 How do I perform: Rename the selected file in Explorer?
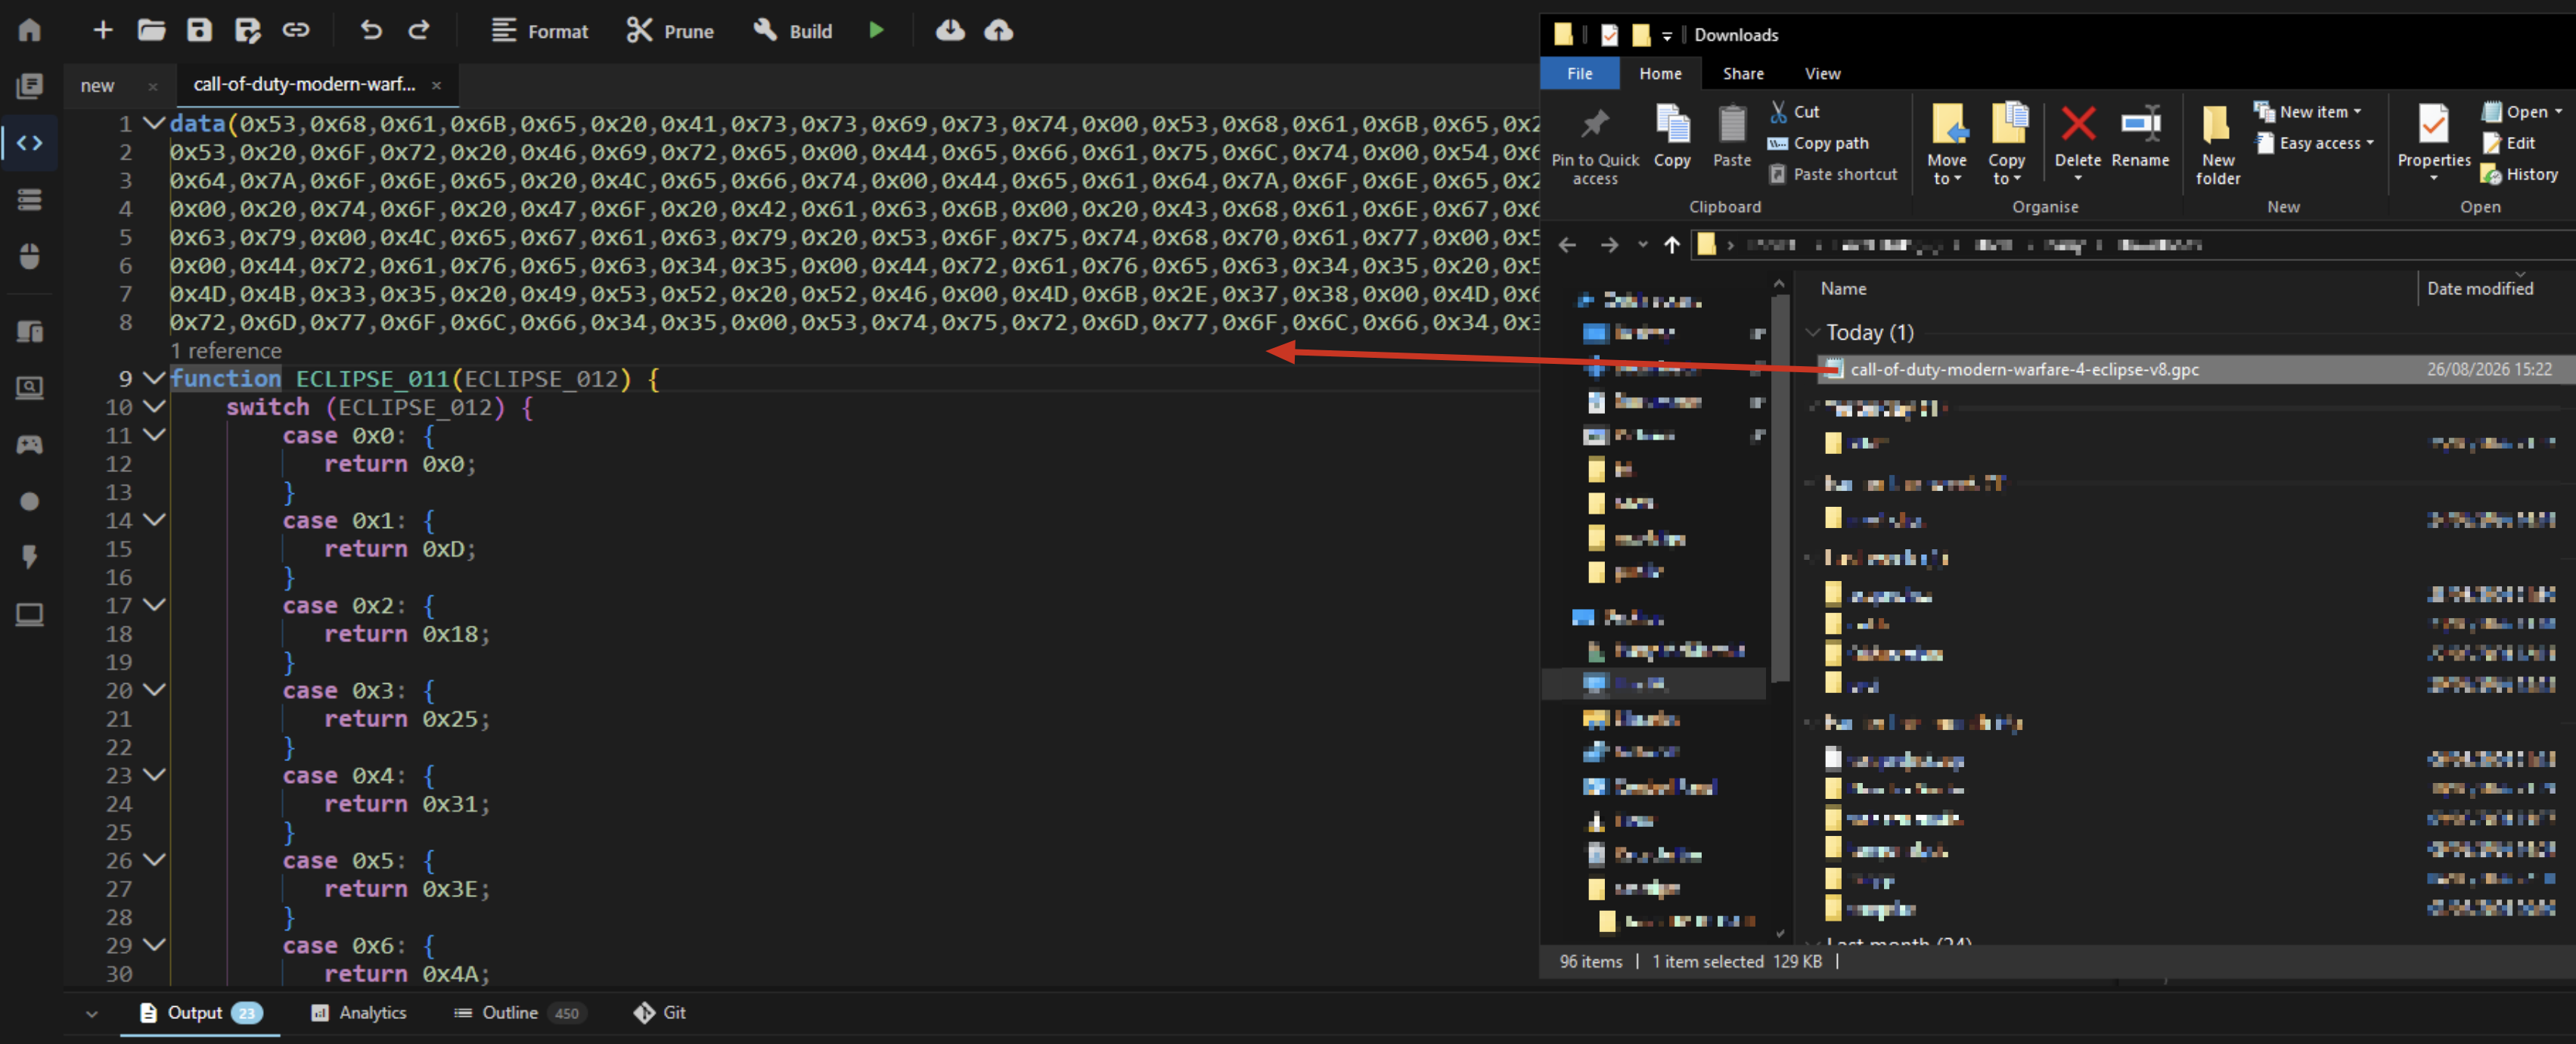(2140, 137)
